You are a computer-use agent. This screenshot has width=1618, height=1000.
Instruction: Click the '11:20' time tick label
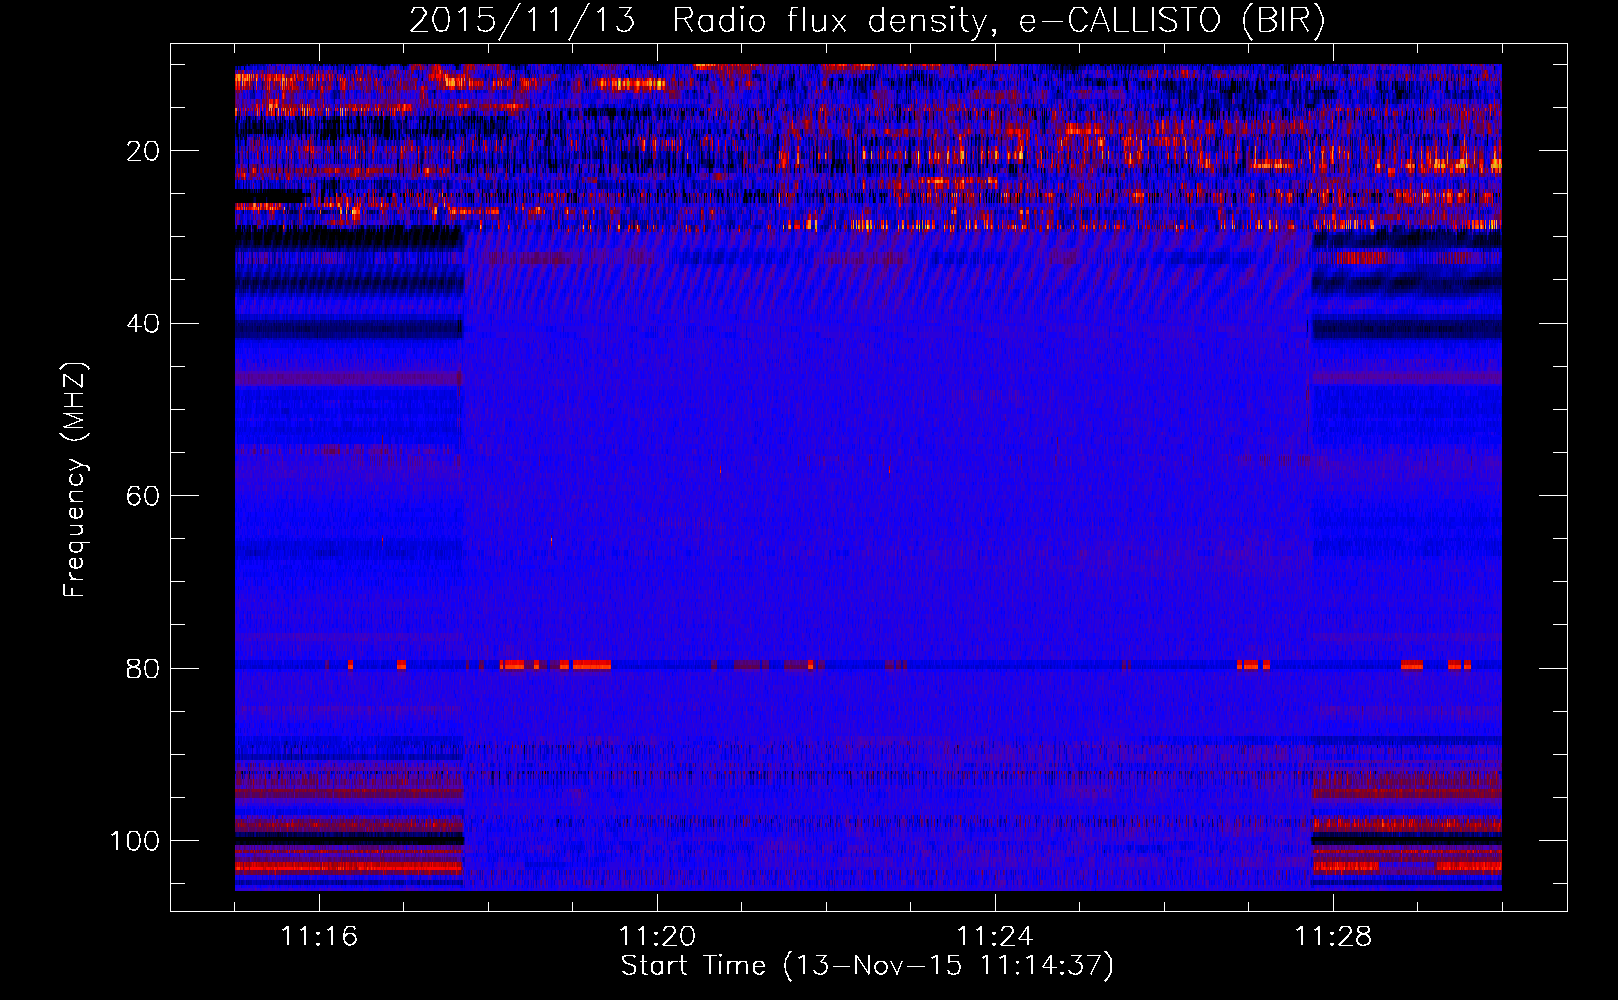[657, 937]
